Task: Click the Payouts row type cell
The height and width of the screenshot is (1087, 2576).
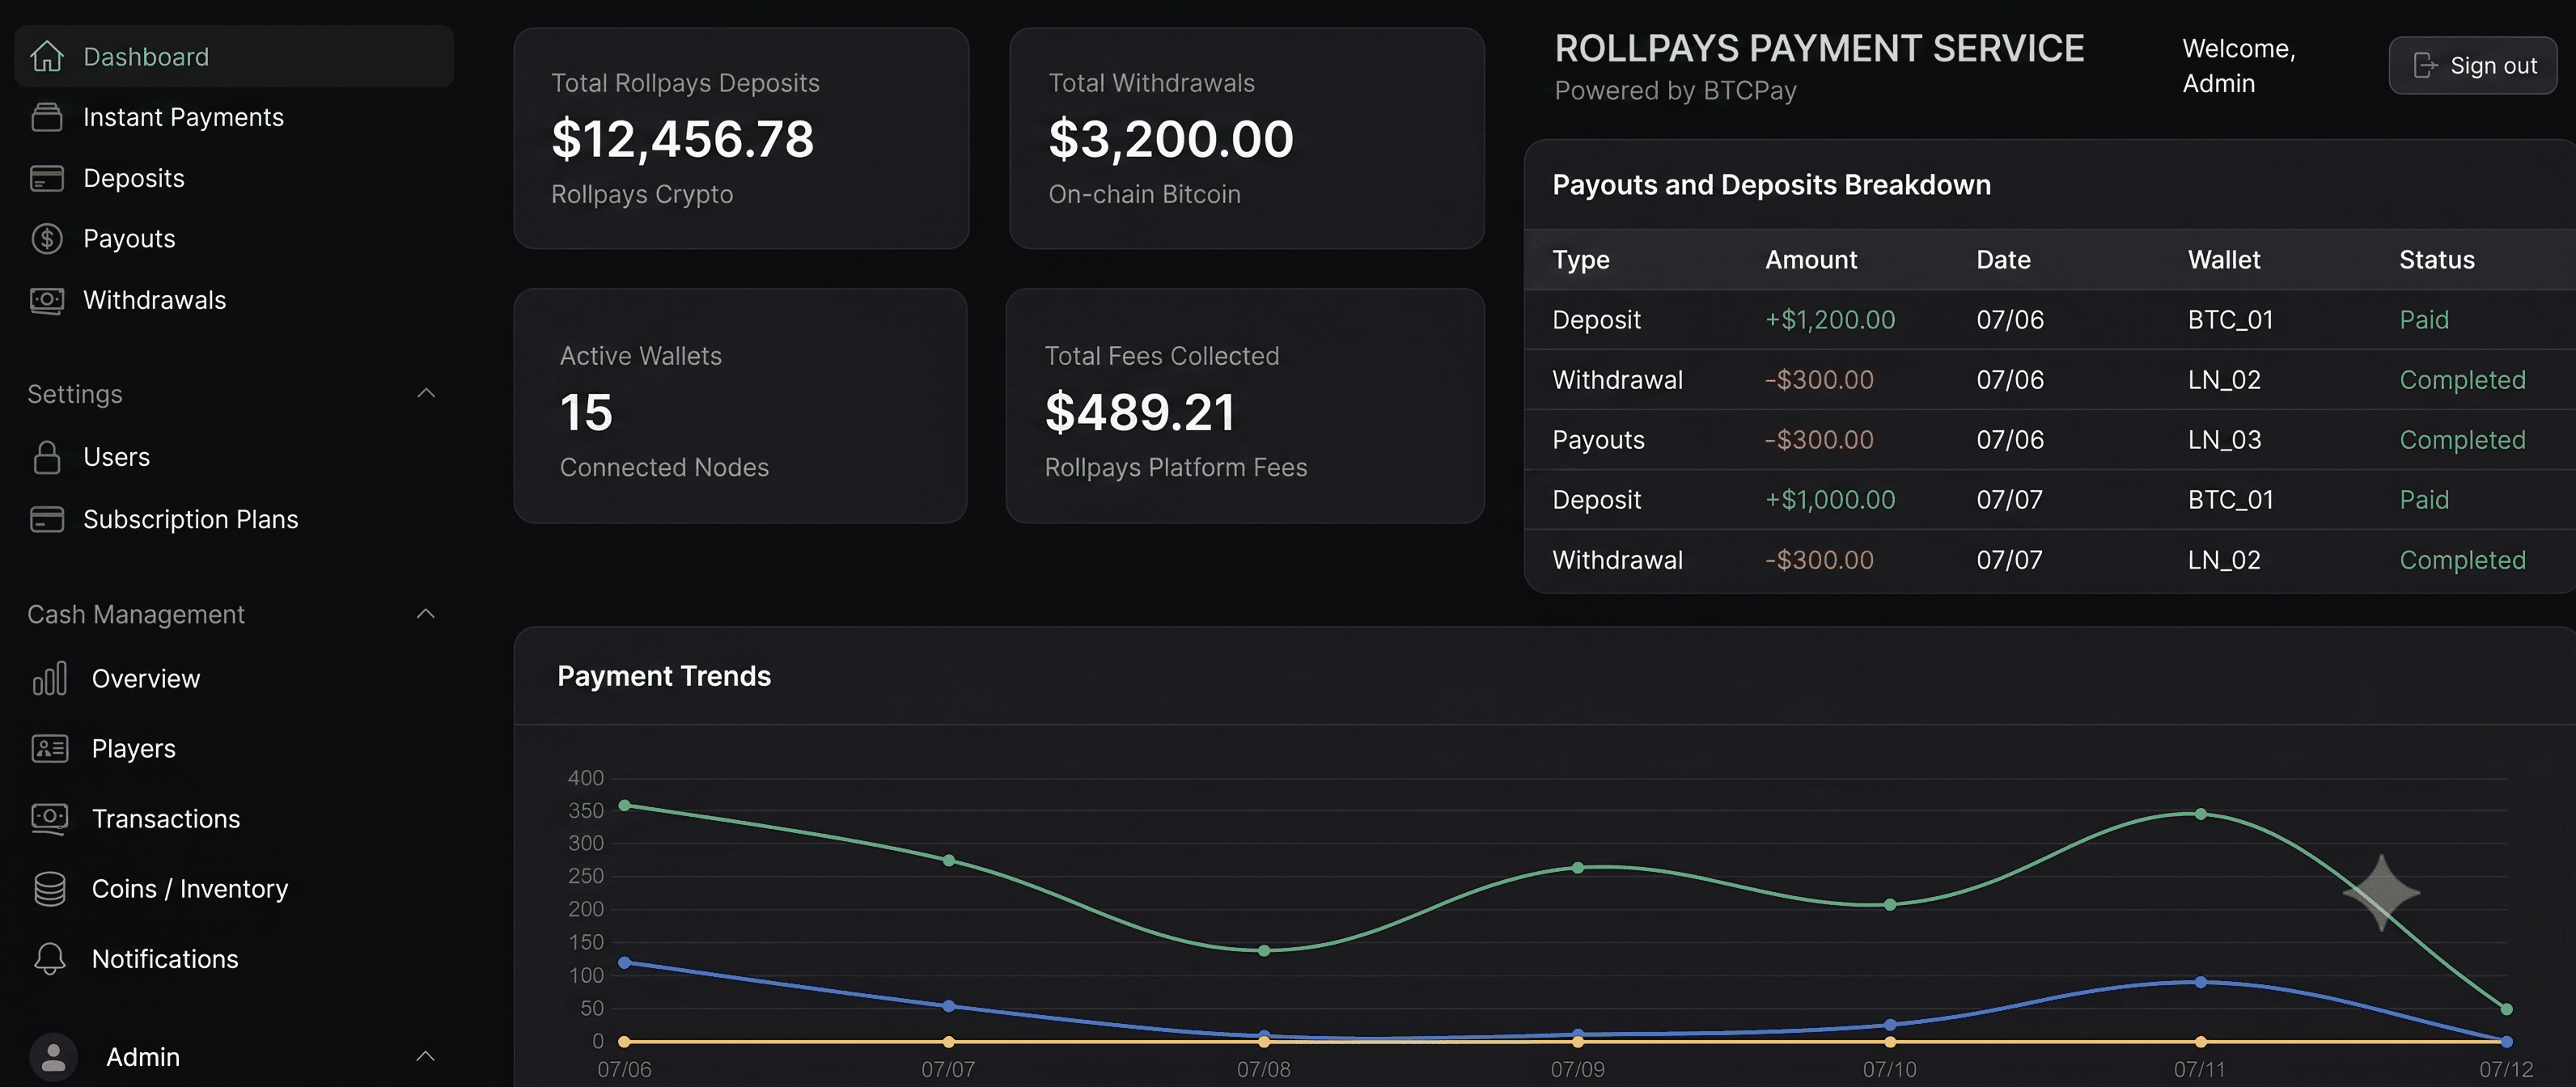Action: [x=1598, y=439]
